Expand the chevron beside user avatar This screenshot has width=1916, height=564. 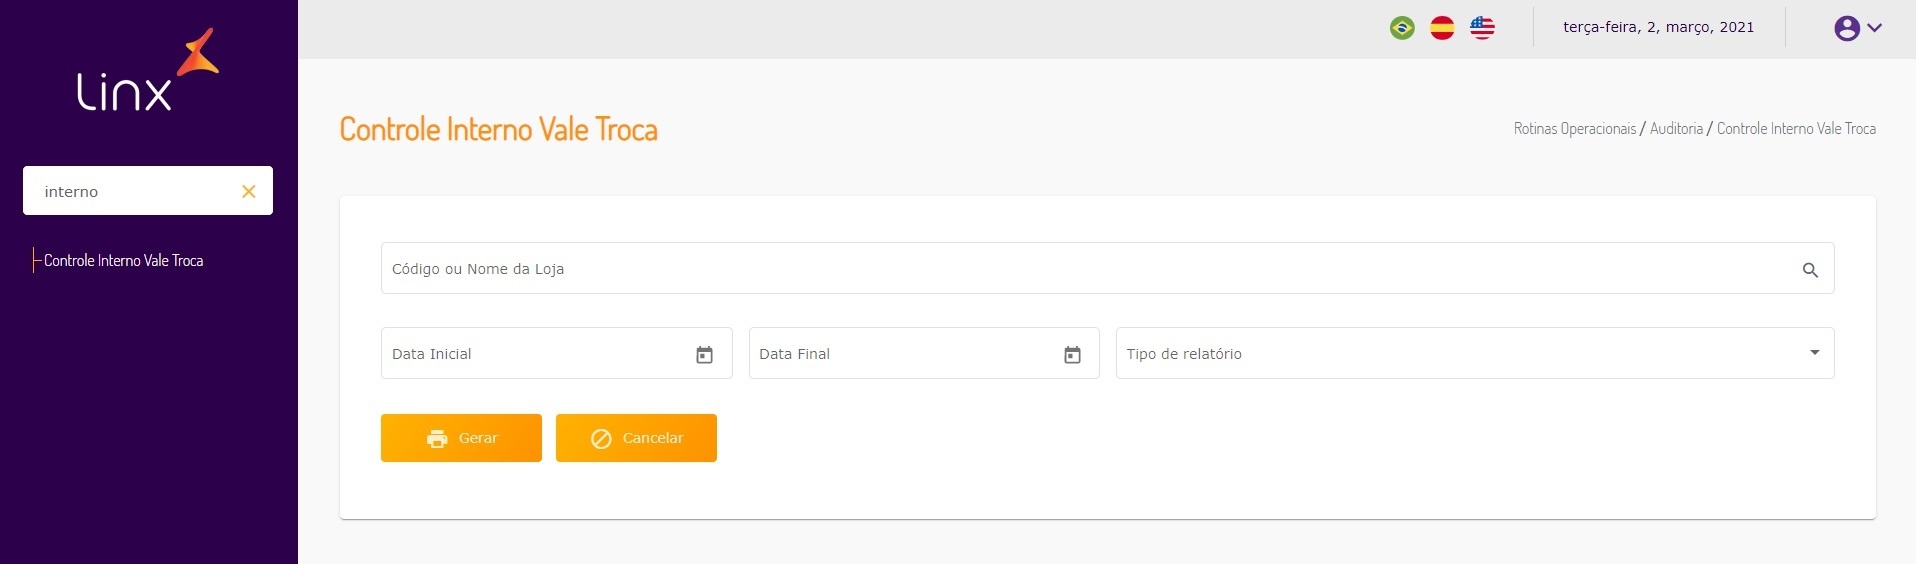click(x=1875, y=28)
